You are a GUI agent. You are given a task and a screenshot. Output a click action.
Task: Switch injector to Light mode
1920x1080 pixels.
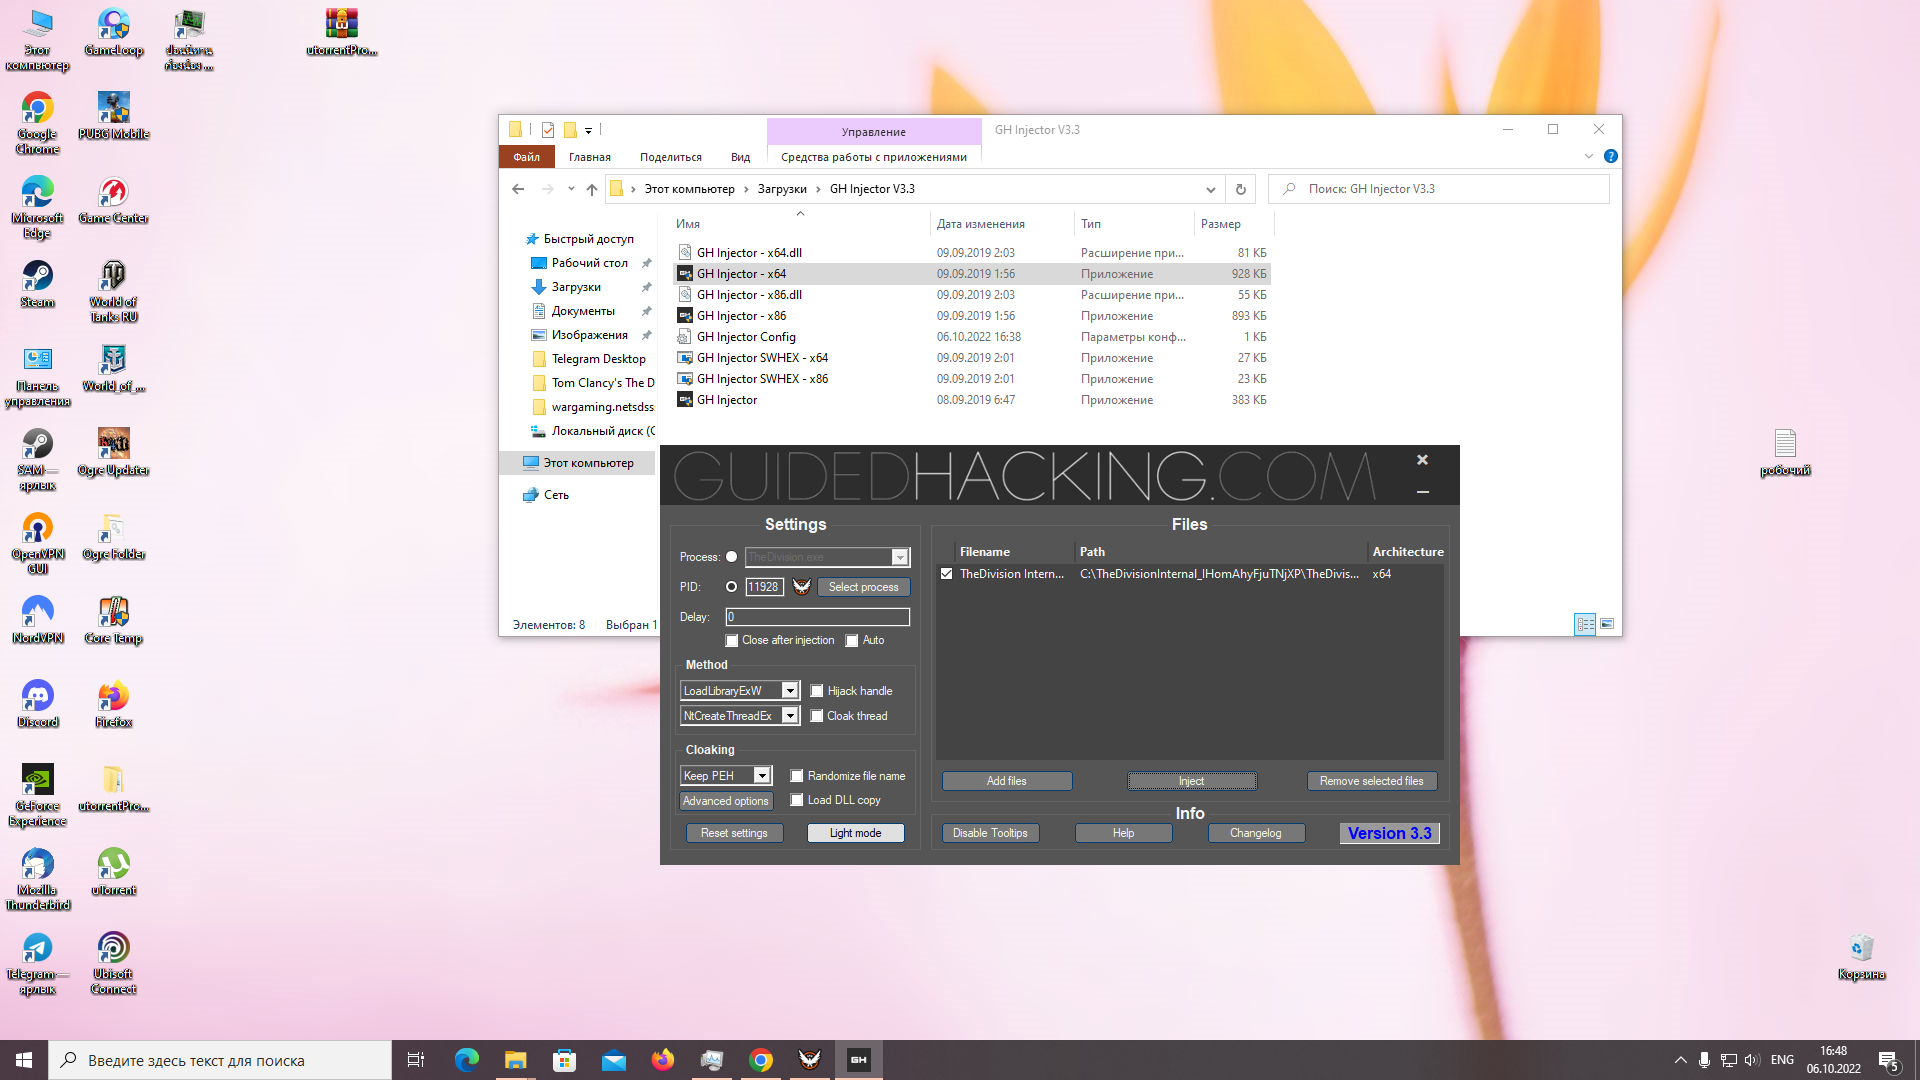(x=856, y=833)
